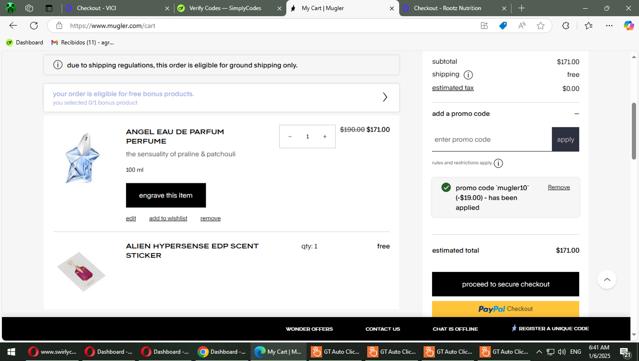
Task: Open a new browser tab
Action: 521,8
